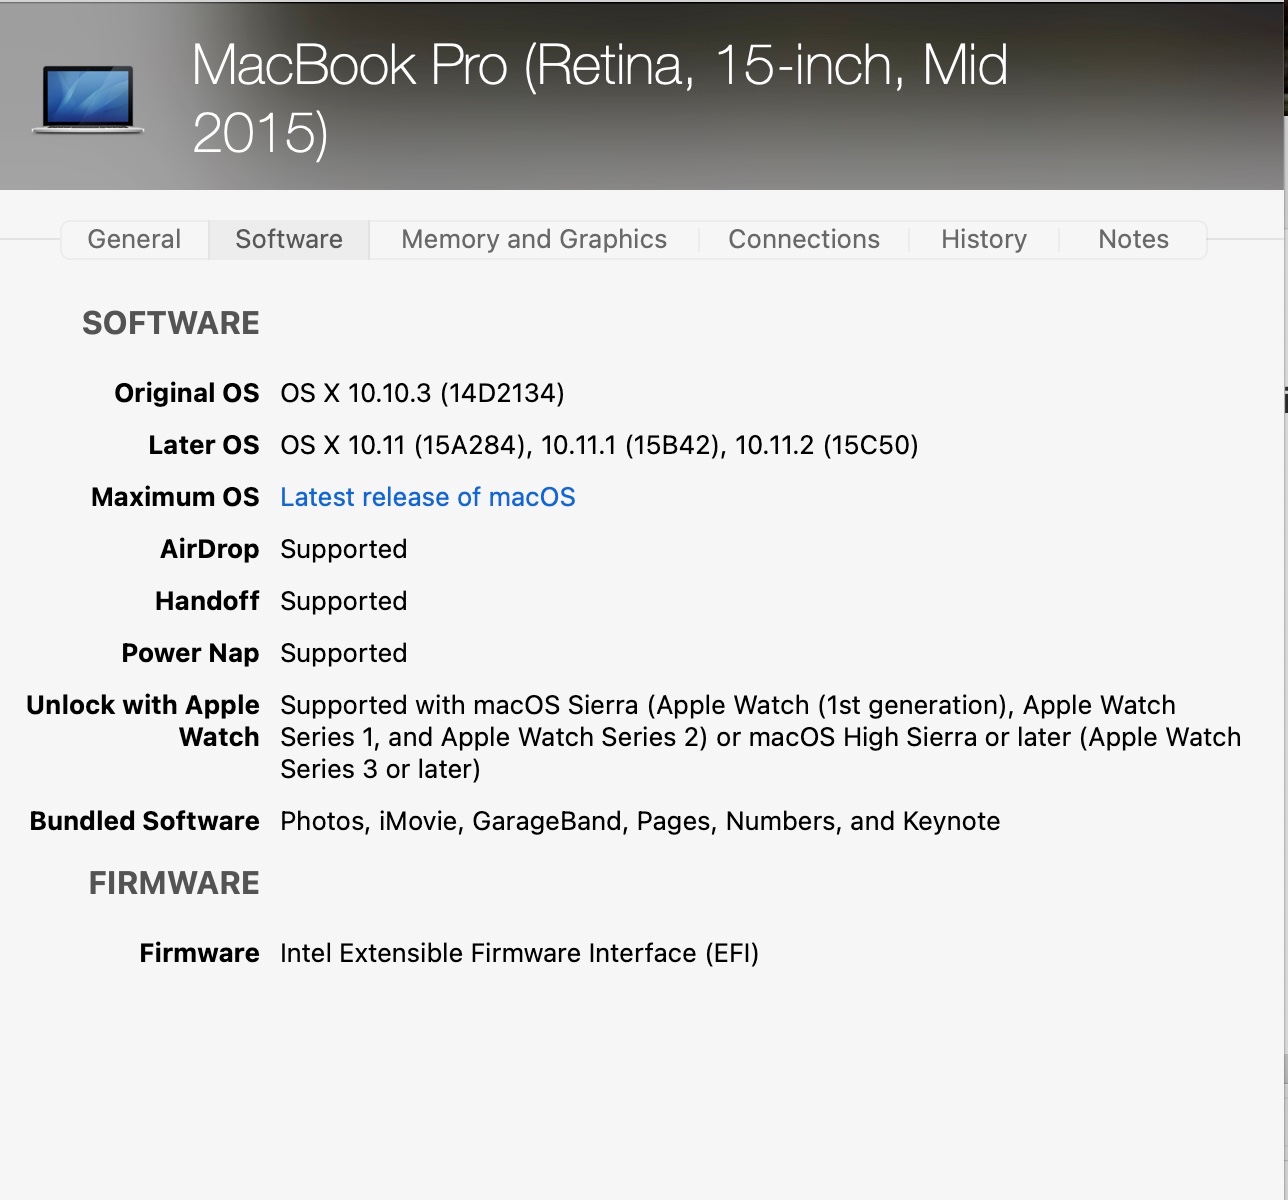Screen dimensions: 1288x1200
Task: View the History tab
Action: pyautogui.click(x=984, y=239)
